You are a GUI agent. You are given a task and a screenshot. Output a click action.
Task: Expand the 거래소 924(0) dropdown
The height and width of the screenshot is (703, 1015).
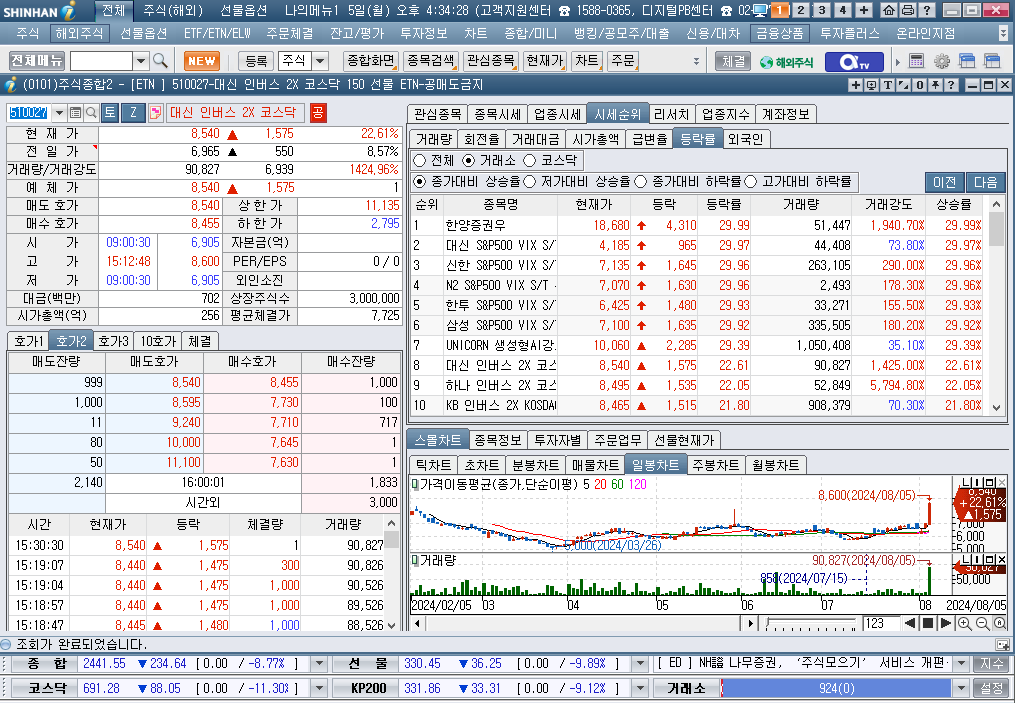[961, 688]
